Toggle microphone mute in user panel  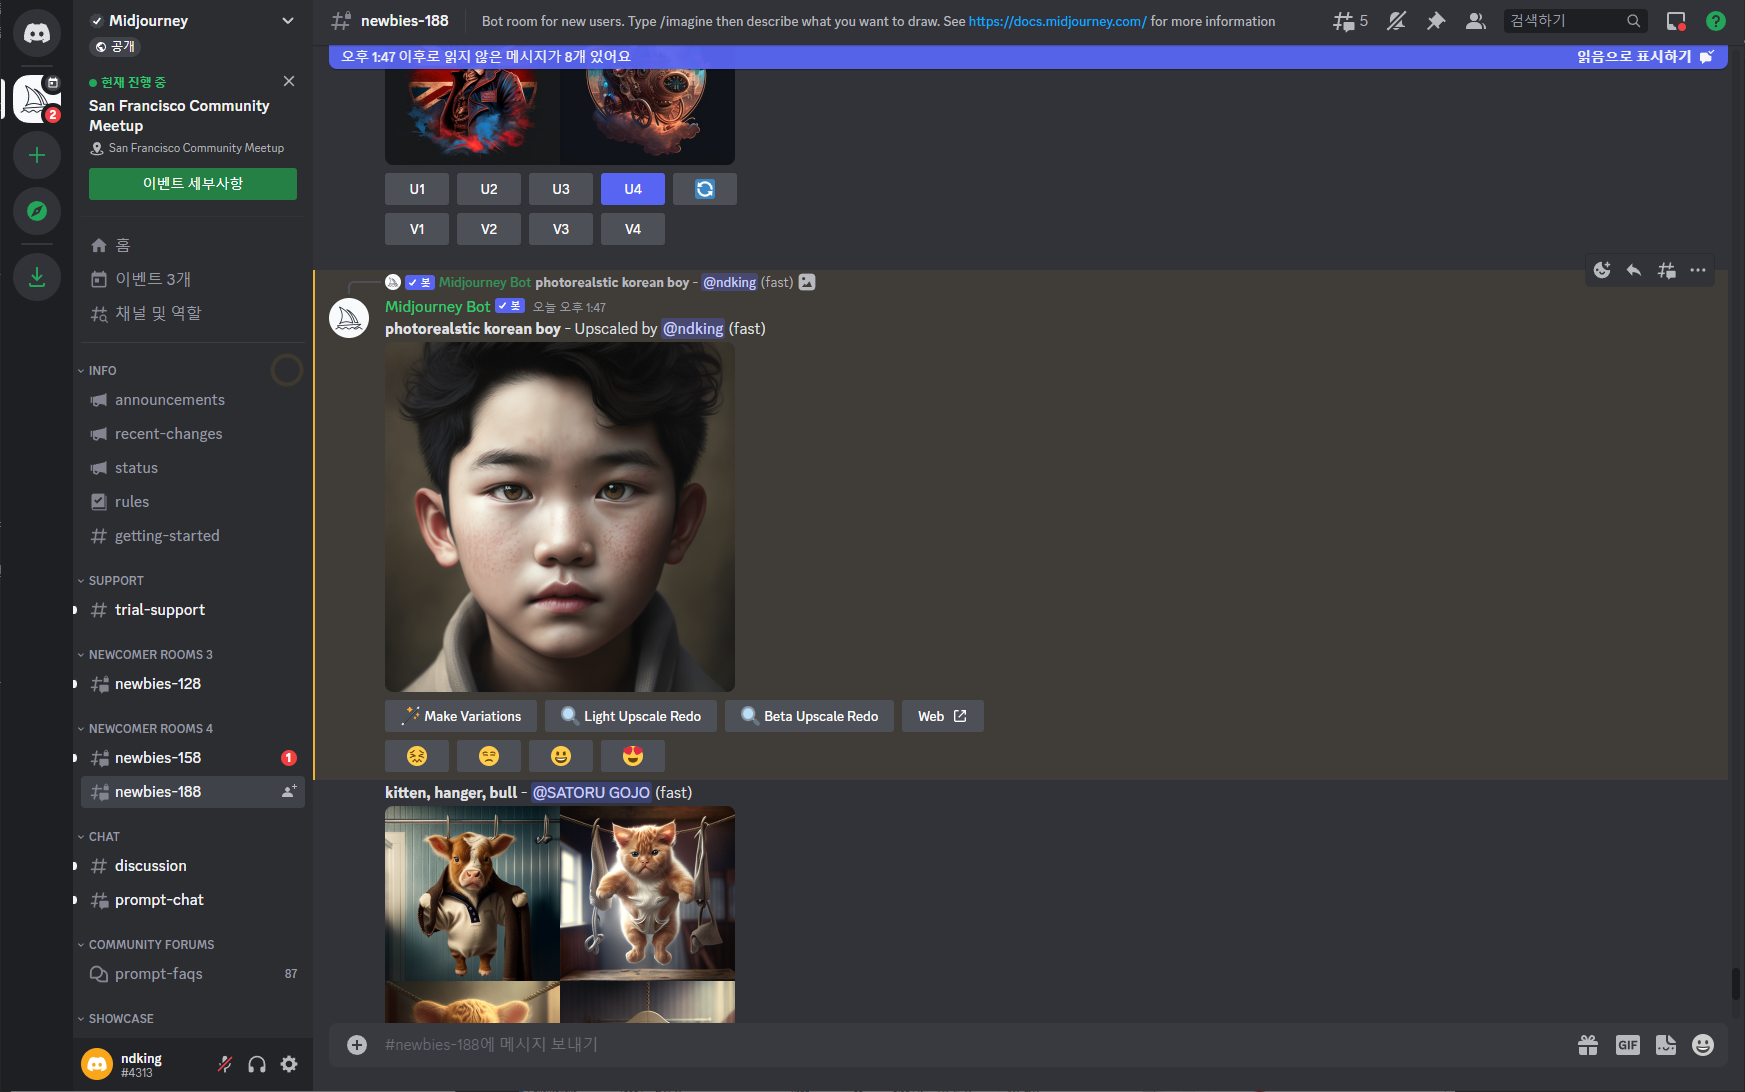point(225,1064)
